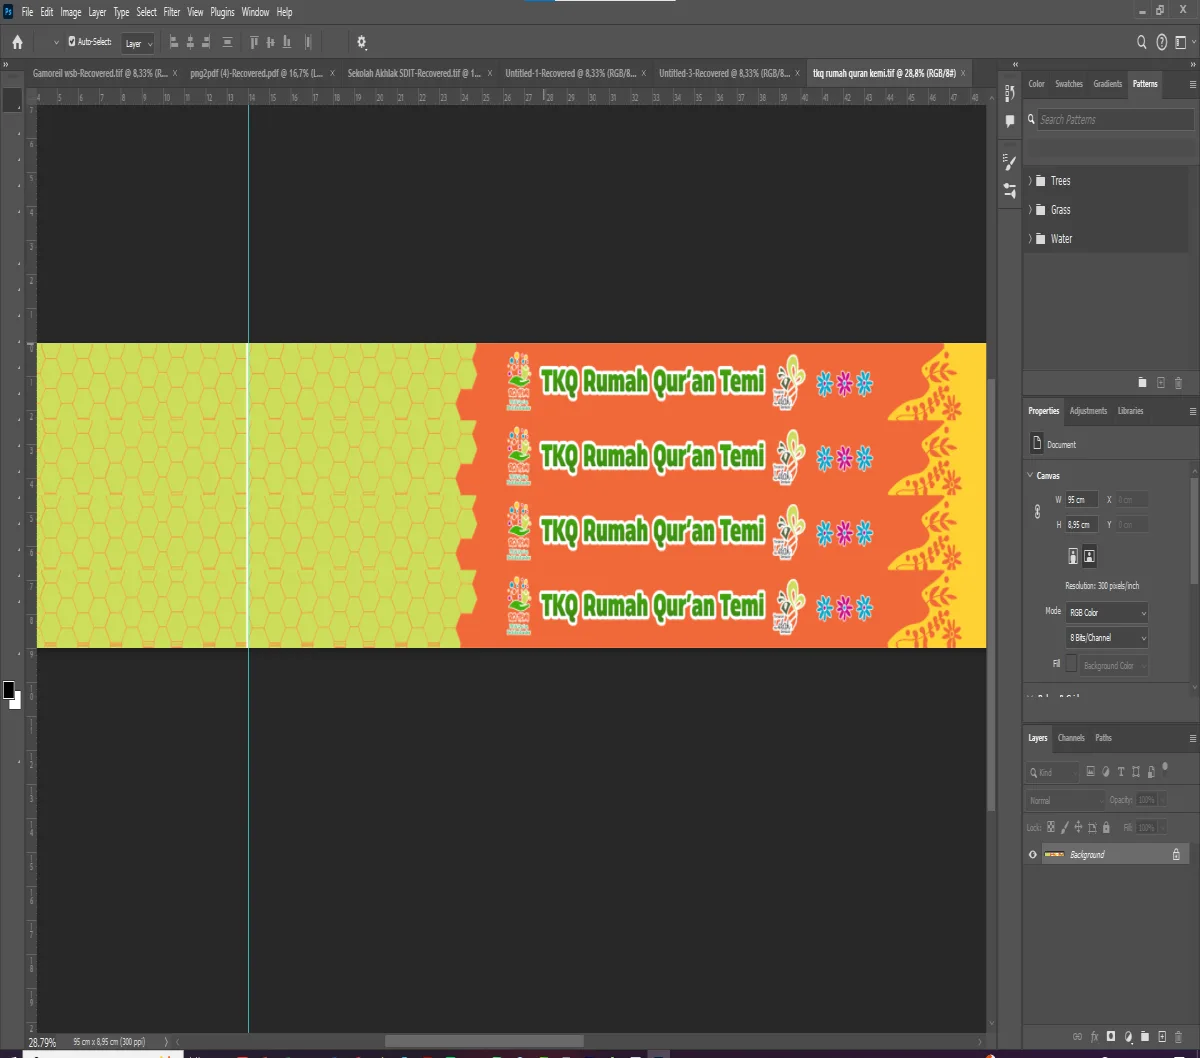Open the options bar settings gear
1200x1058 pixels.
[x=362, y=43]
